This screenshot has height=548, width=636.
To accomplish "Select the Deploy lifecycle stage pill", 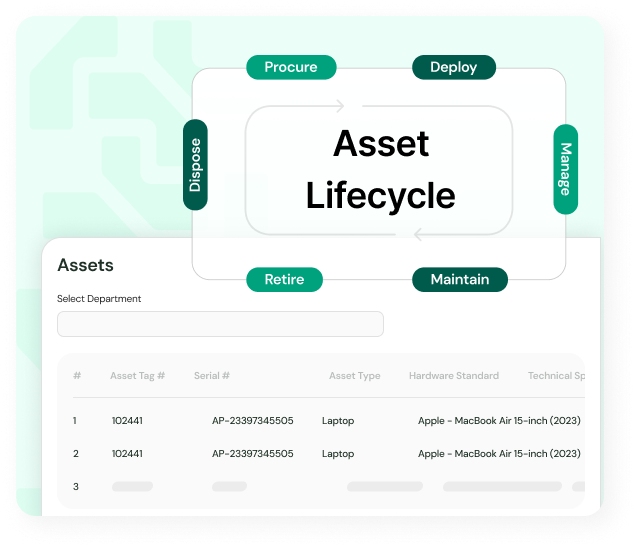I will click(x=453, y=67).
